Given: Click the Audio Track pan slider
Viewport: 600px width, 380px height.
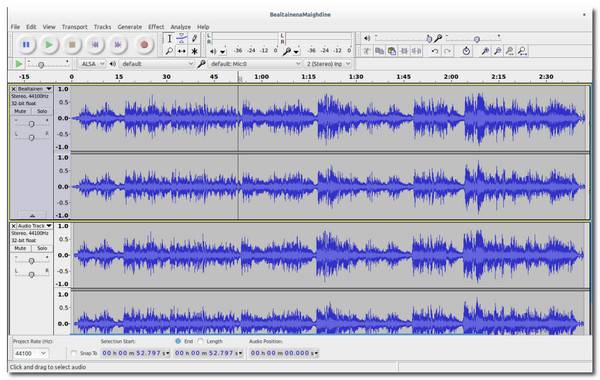Looking at the screenshot, I should pos(31,274).
